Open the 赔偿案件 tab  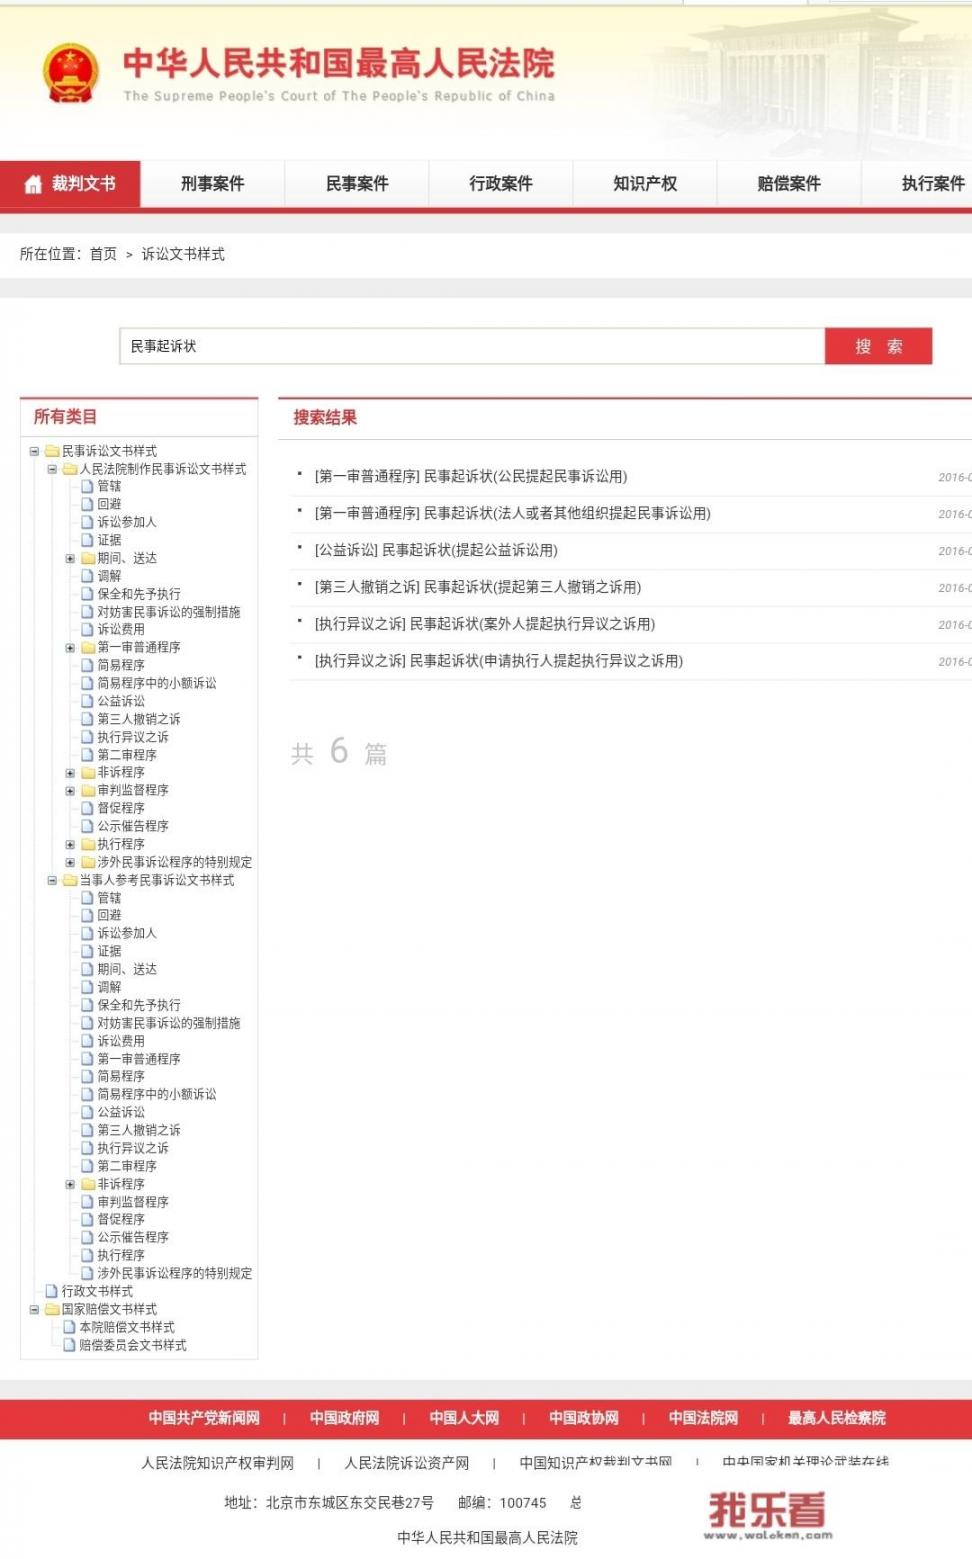click(789, 184)
